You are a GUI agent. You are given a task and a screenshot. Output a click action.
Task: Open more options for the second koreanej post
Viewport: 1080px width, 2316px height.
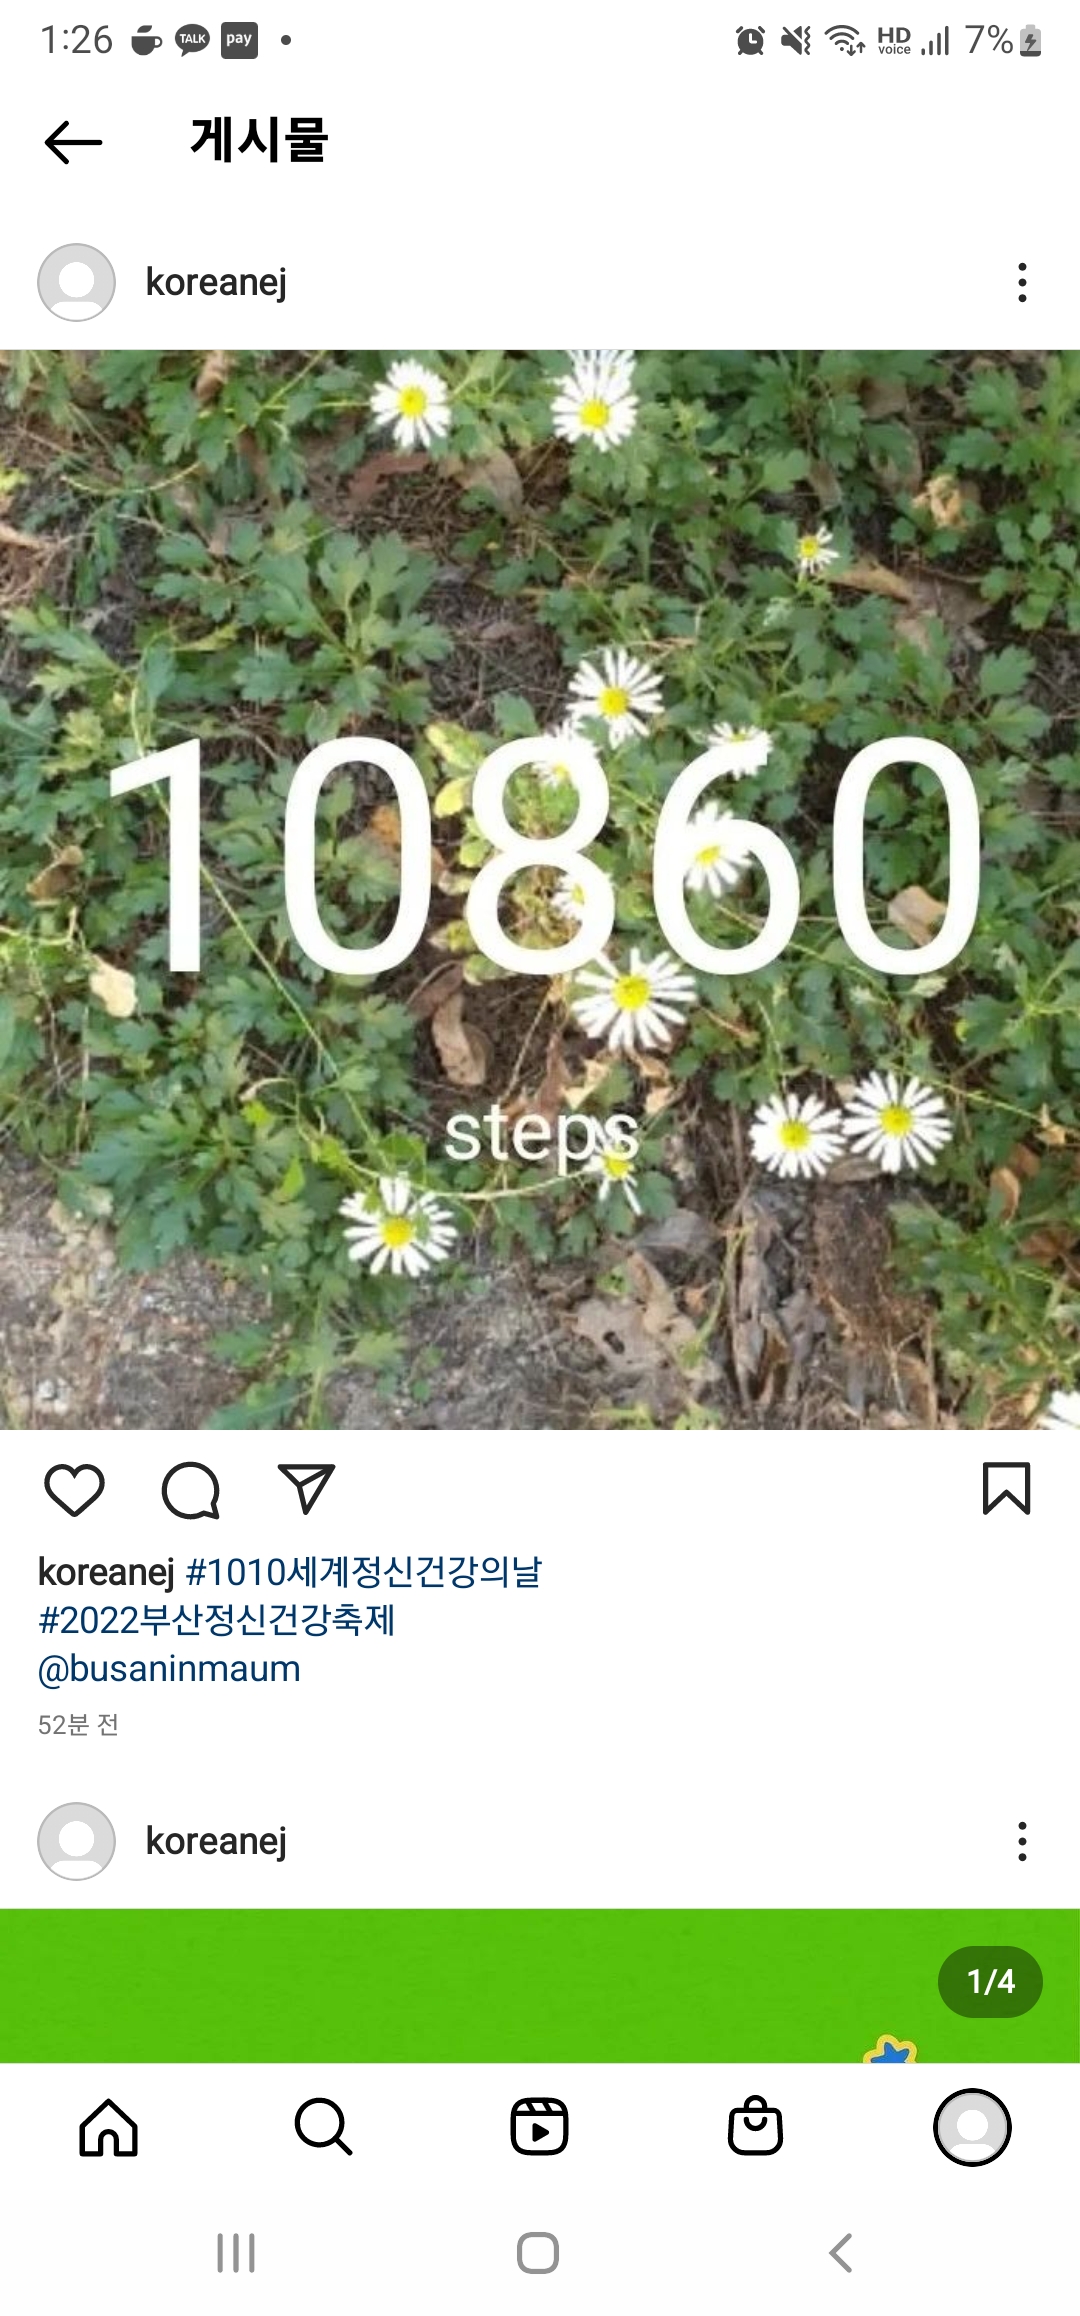coord(1022,1841)
